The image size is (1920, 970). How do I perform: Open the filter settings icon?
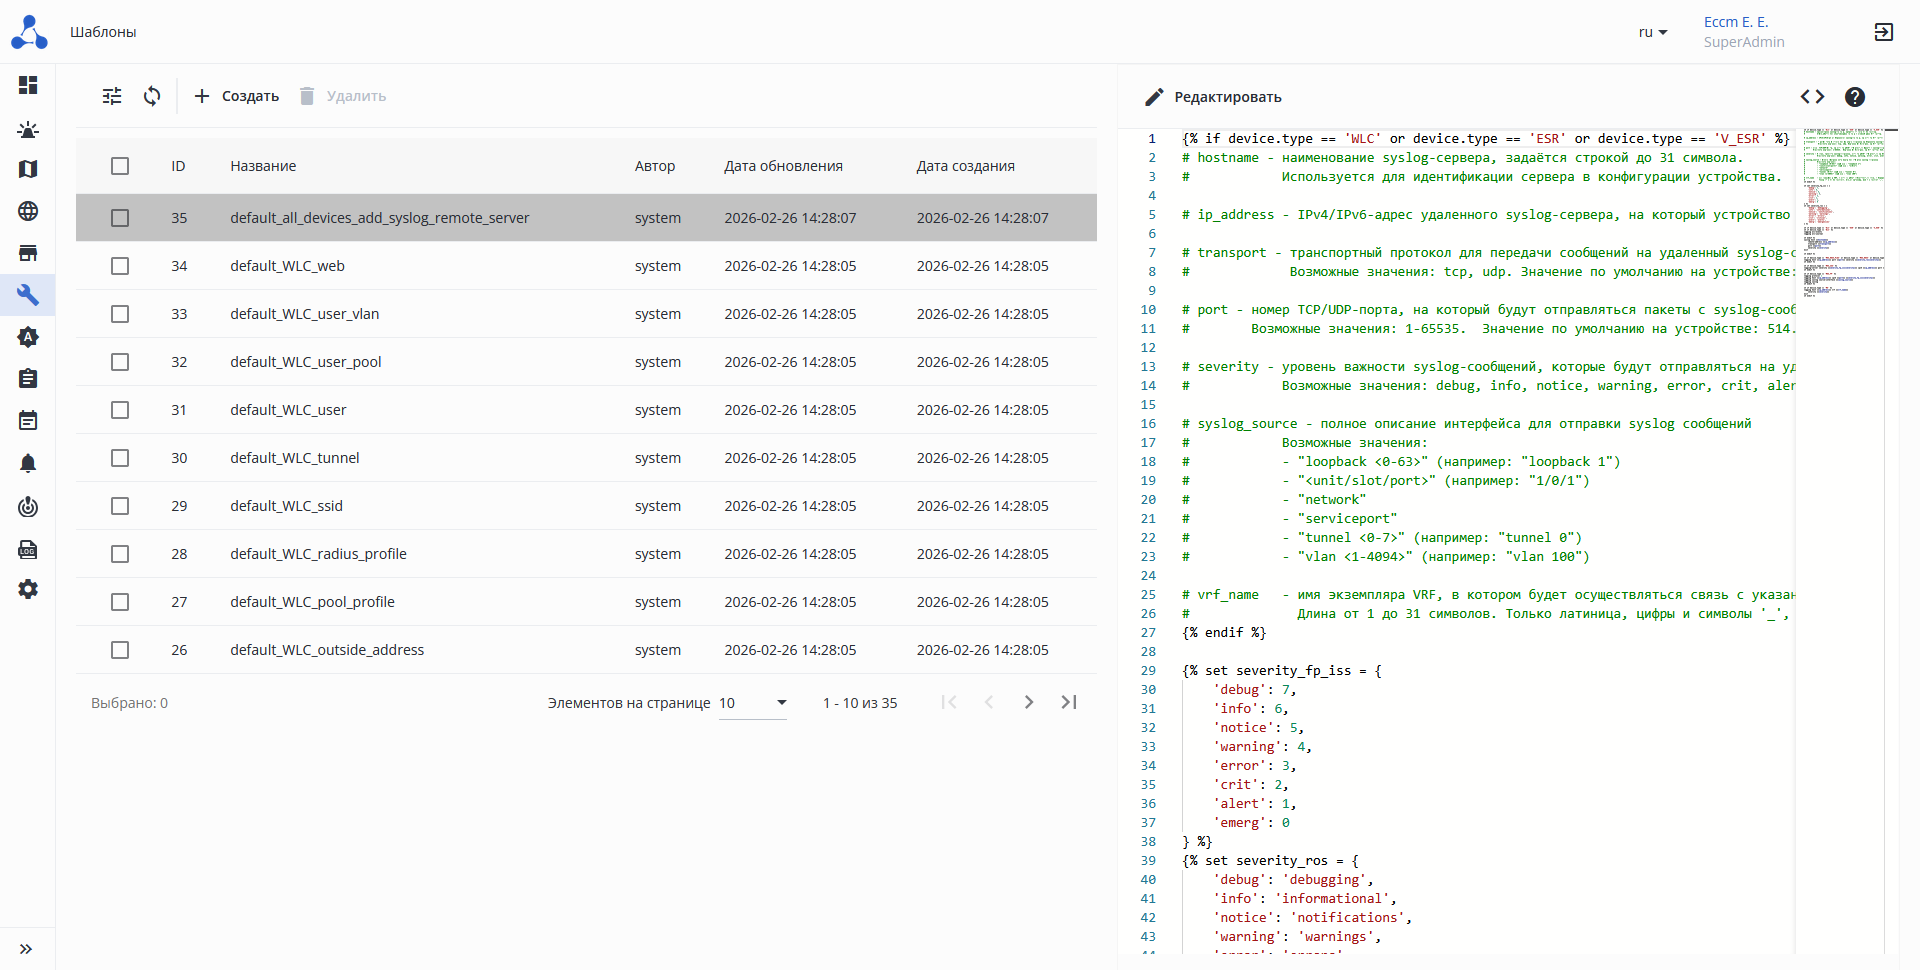tap(112, 96)
